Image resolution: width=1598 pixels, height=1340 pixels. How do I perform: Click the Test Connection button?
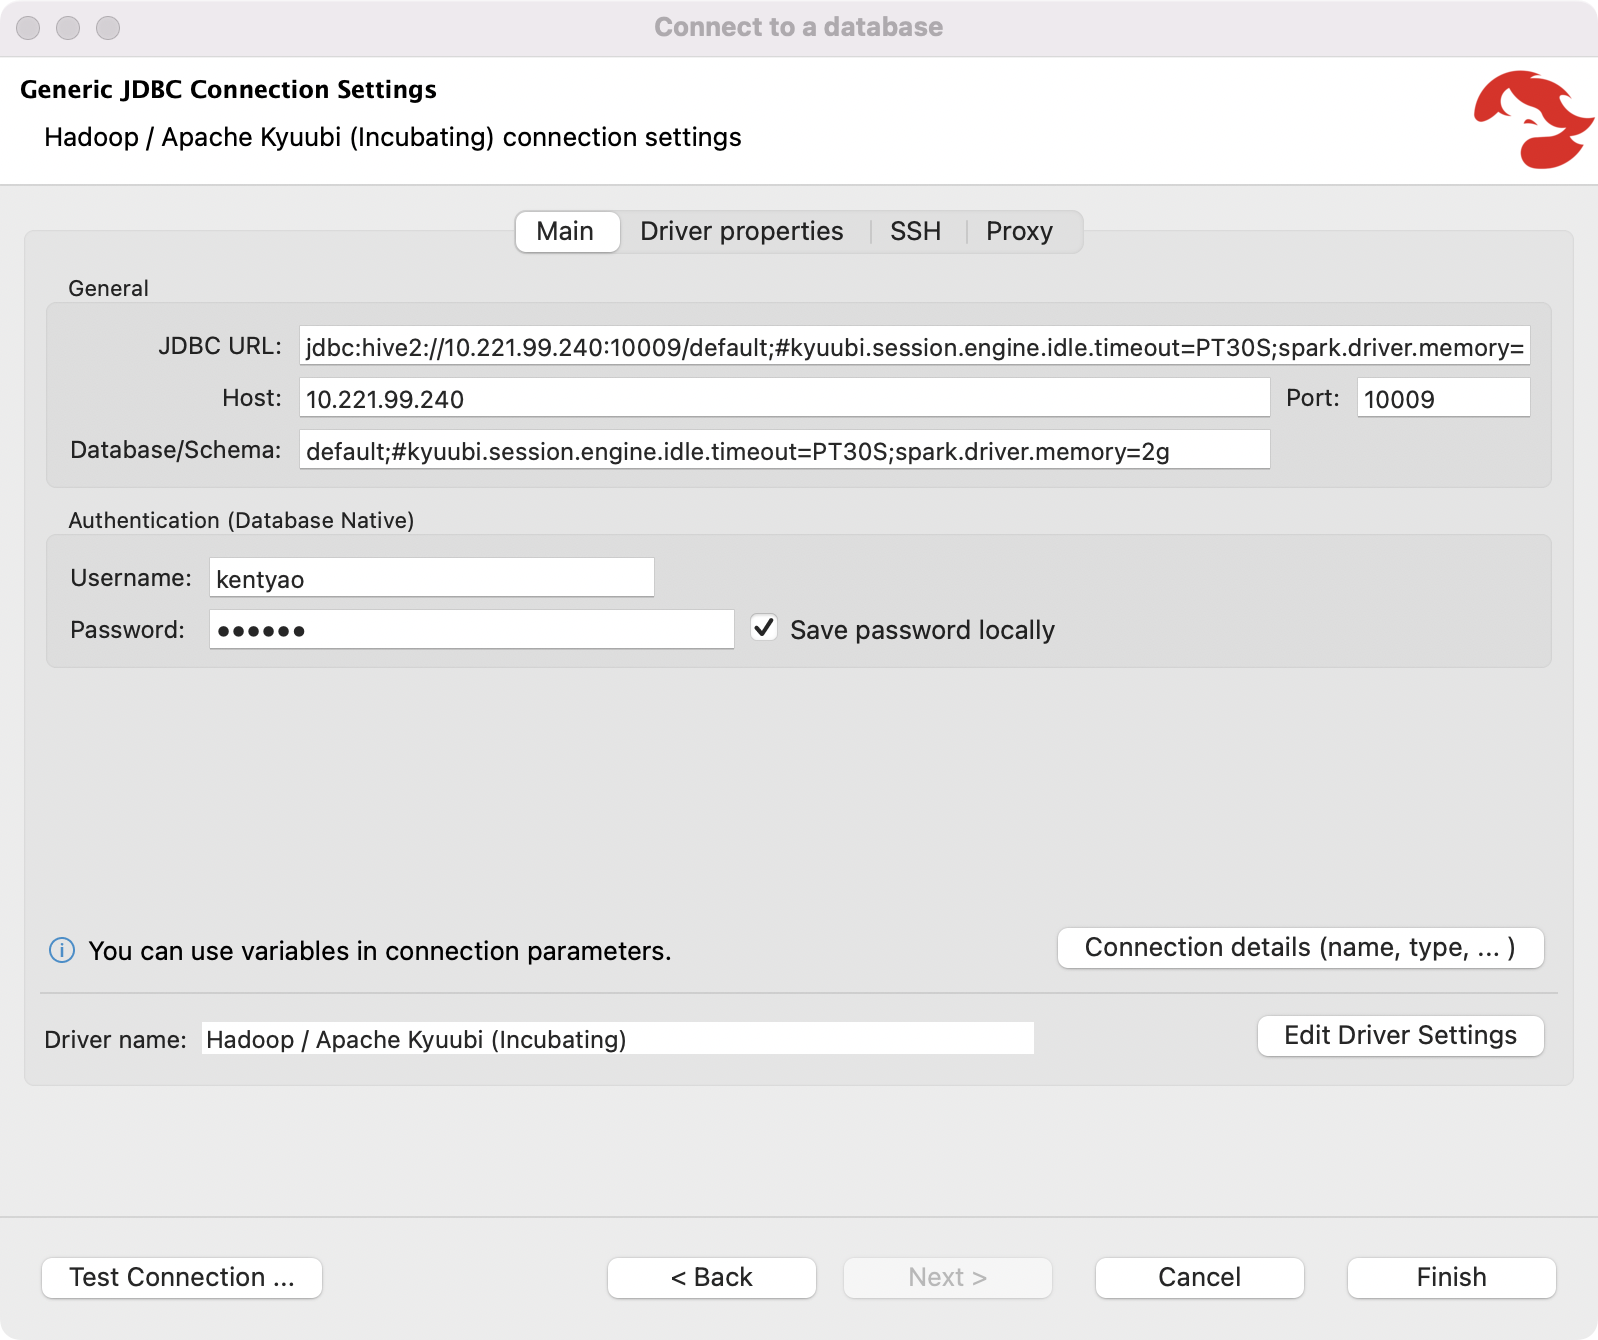tap(182, 1277)
